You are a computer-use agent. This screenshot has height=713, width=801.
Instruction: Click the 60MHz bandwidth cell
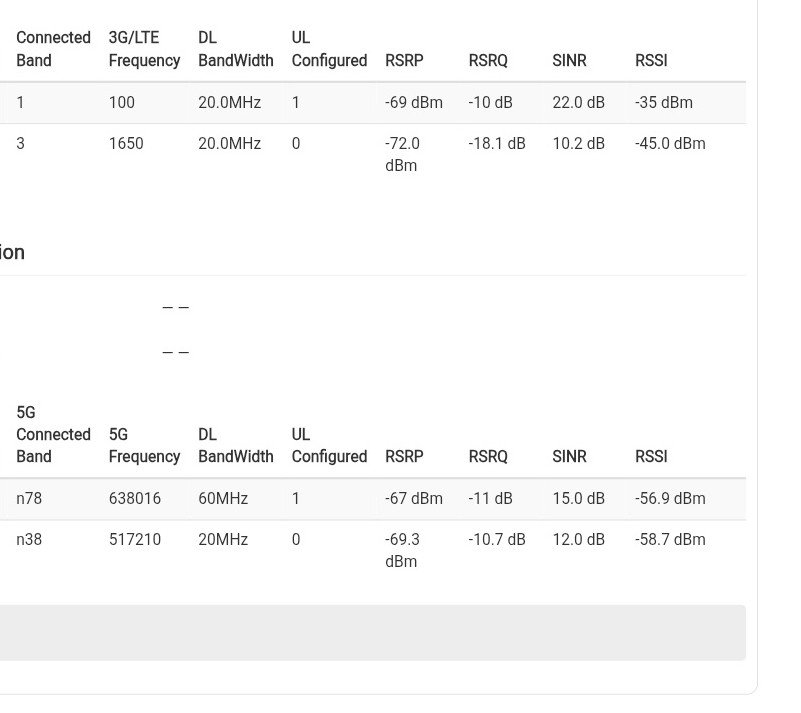pyautogui.click(x=223, y=498)
